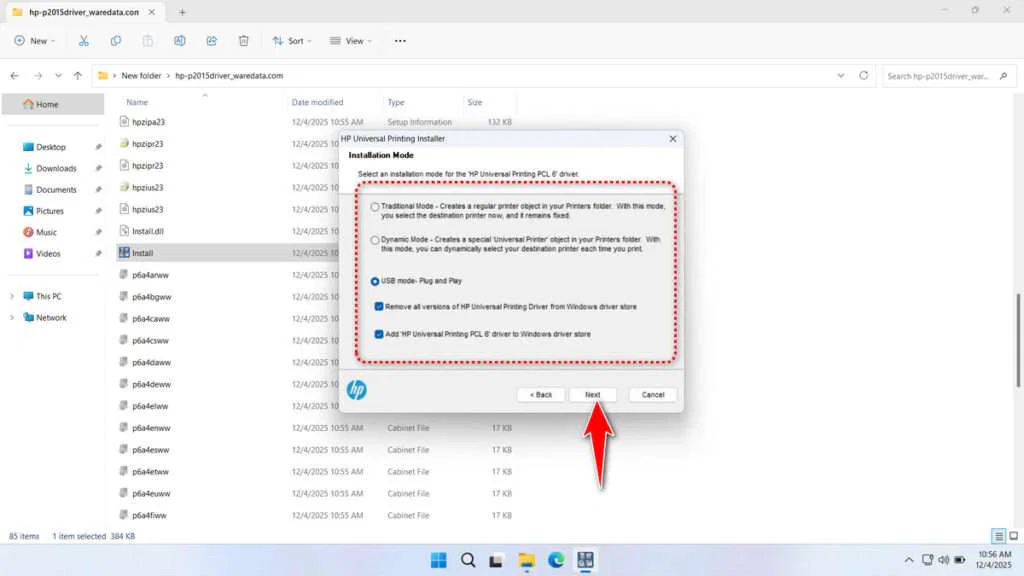
Task: Refresh the folder view
Action: click(x=863, y=75)
